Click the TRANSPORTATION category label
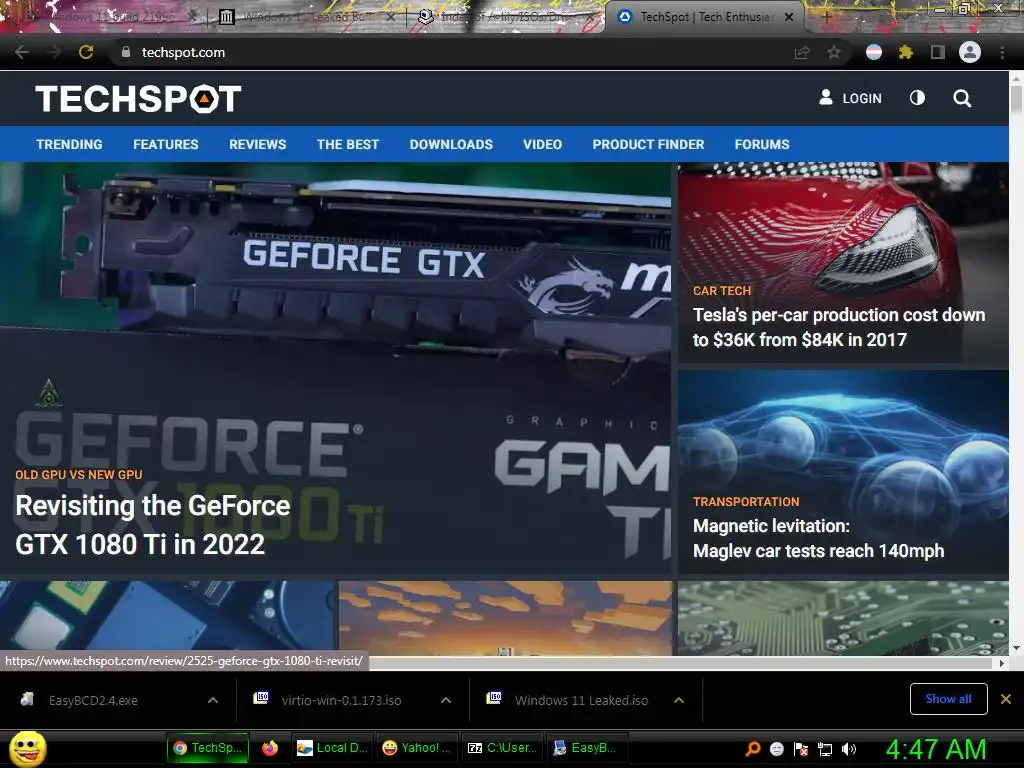 point(746,502)
